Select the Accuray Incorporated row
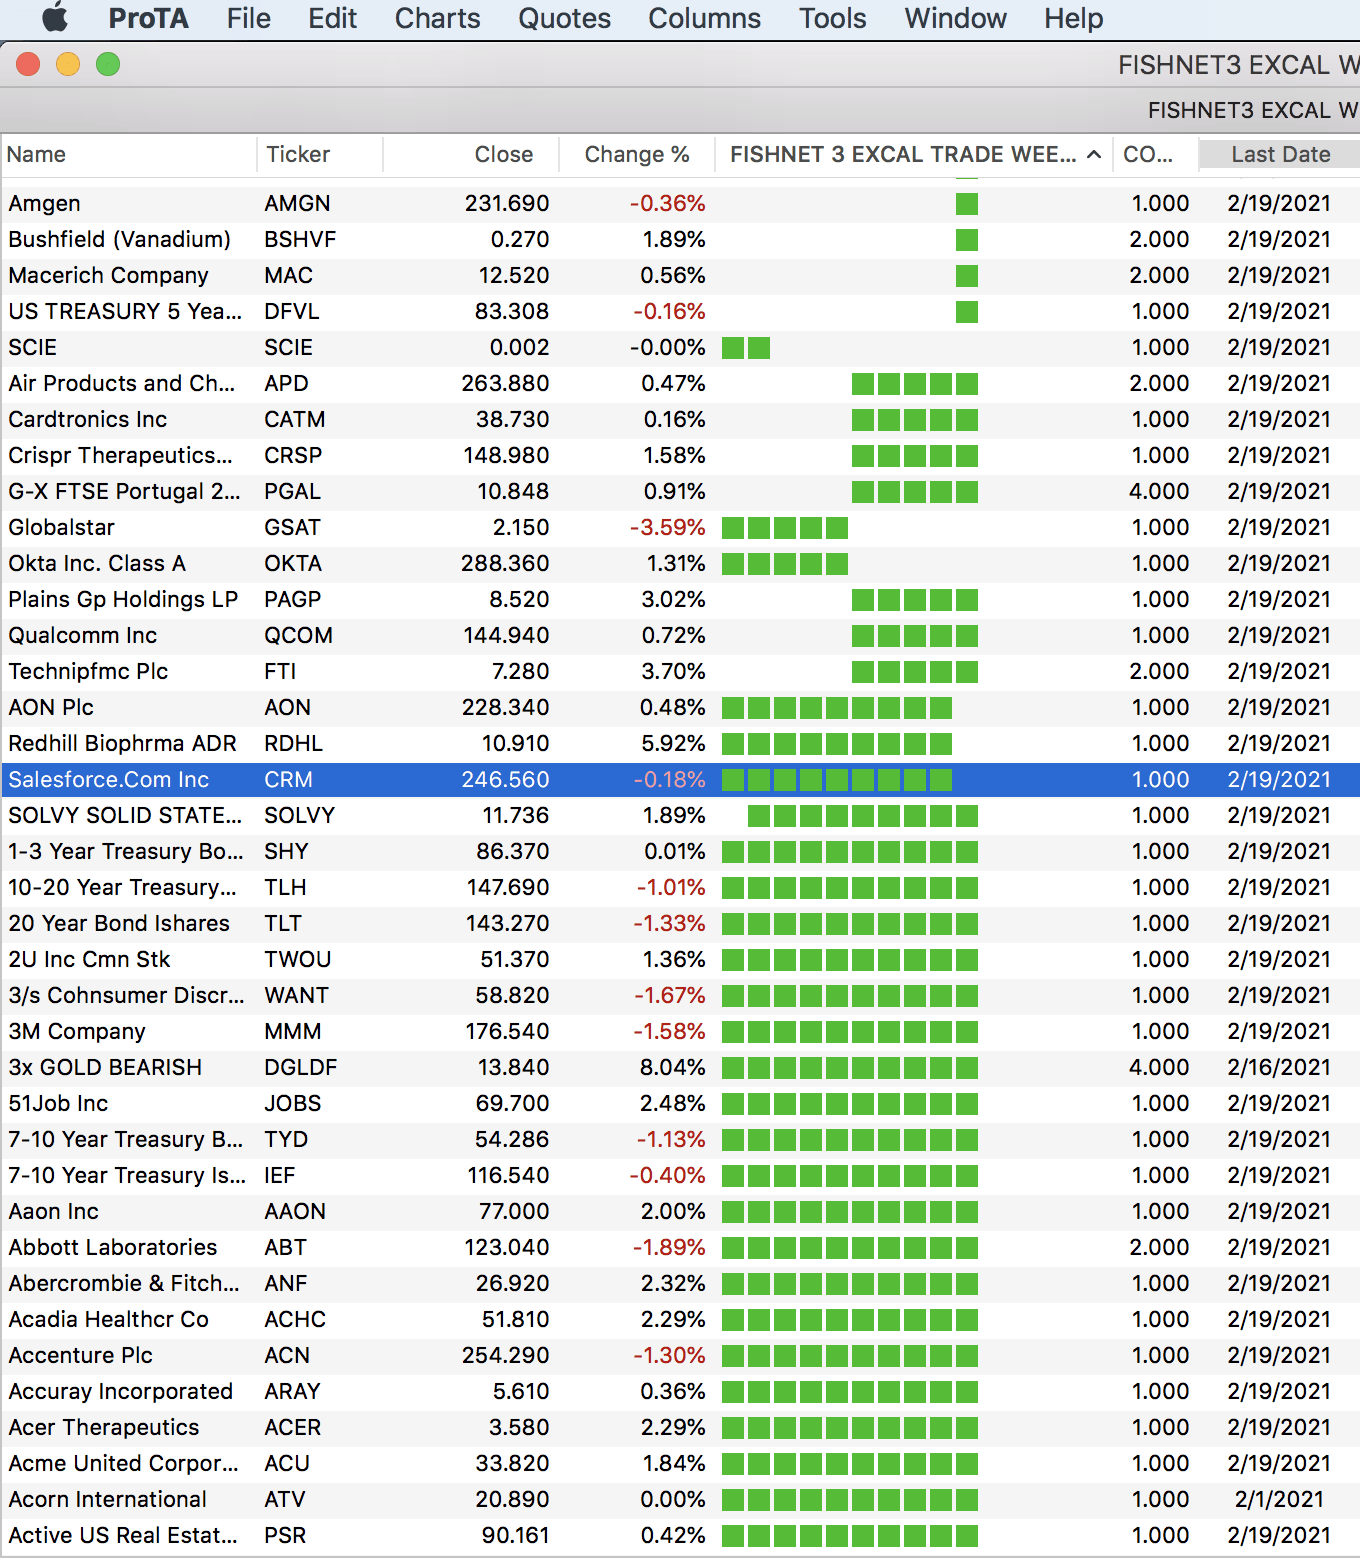This screenshot has height=1558, width=1360. 680,1392
